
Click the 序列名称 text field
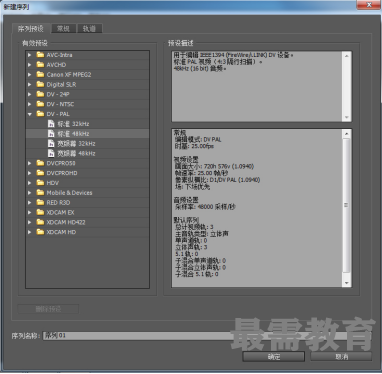tap(207, 336)
